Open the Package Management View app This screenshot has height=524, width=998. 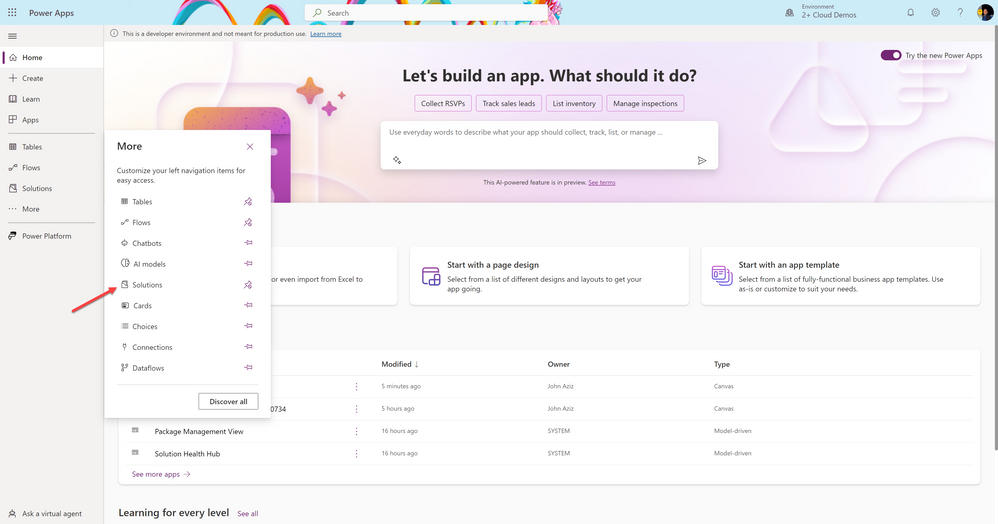tap(199, 432)
